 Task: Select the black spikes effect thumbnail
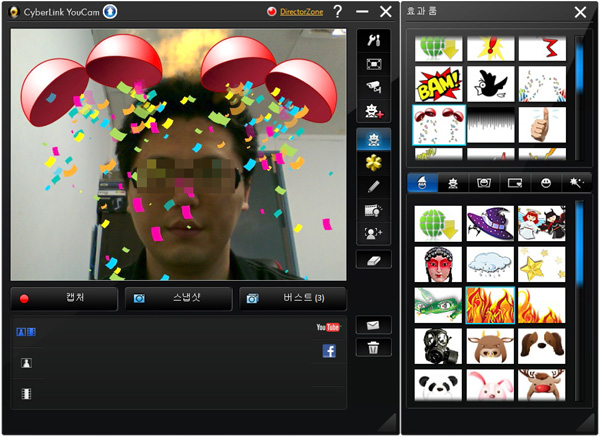491,125
